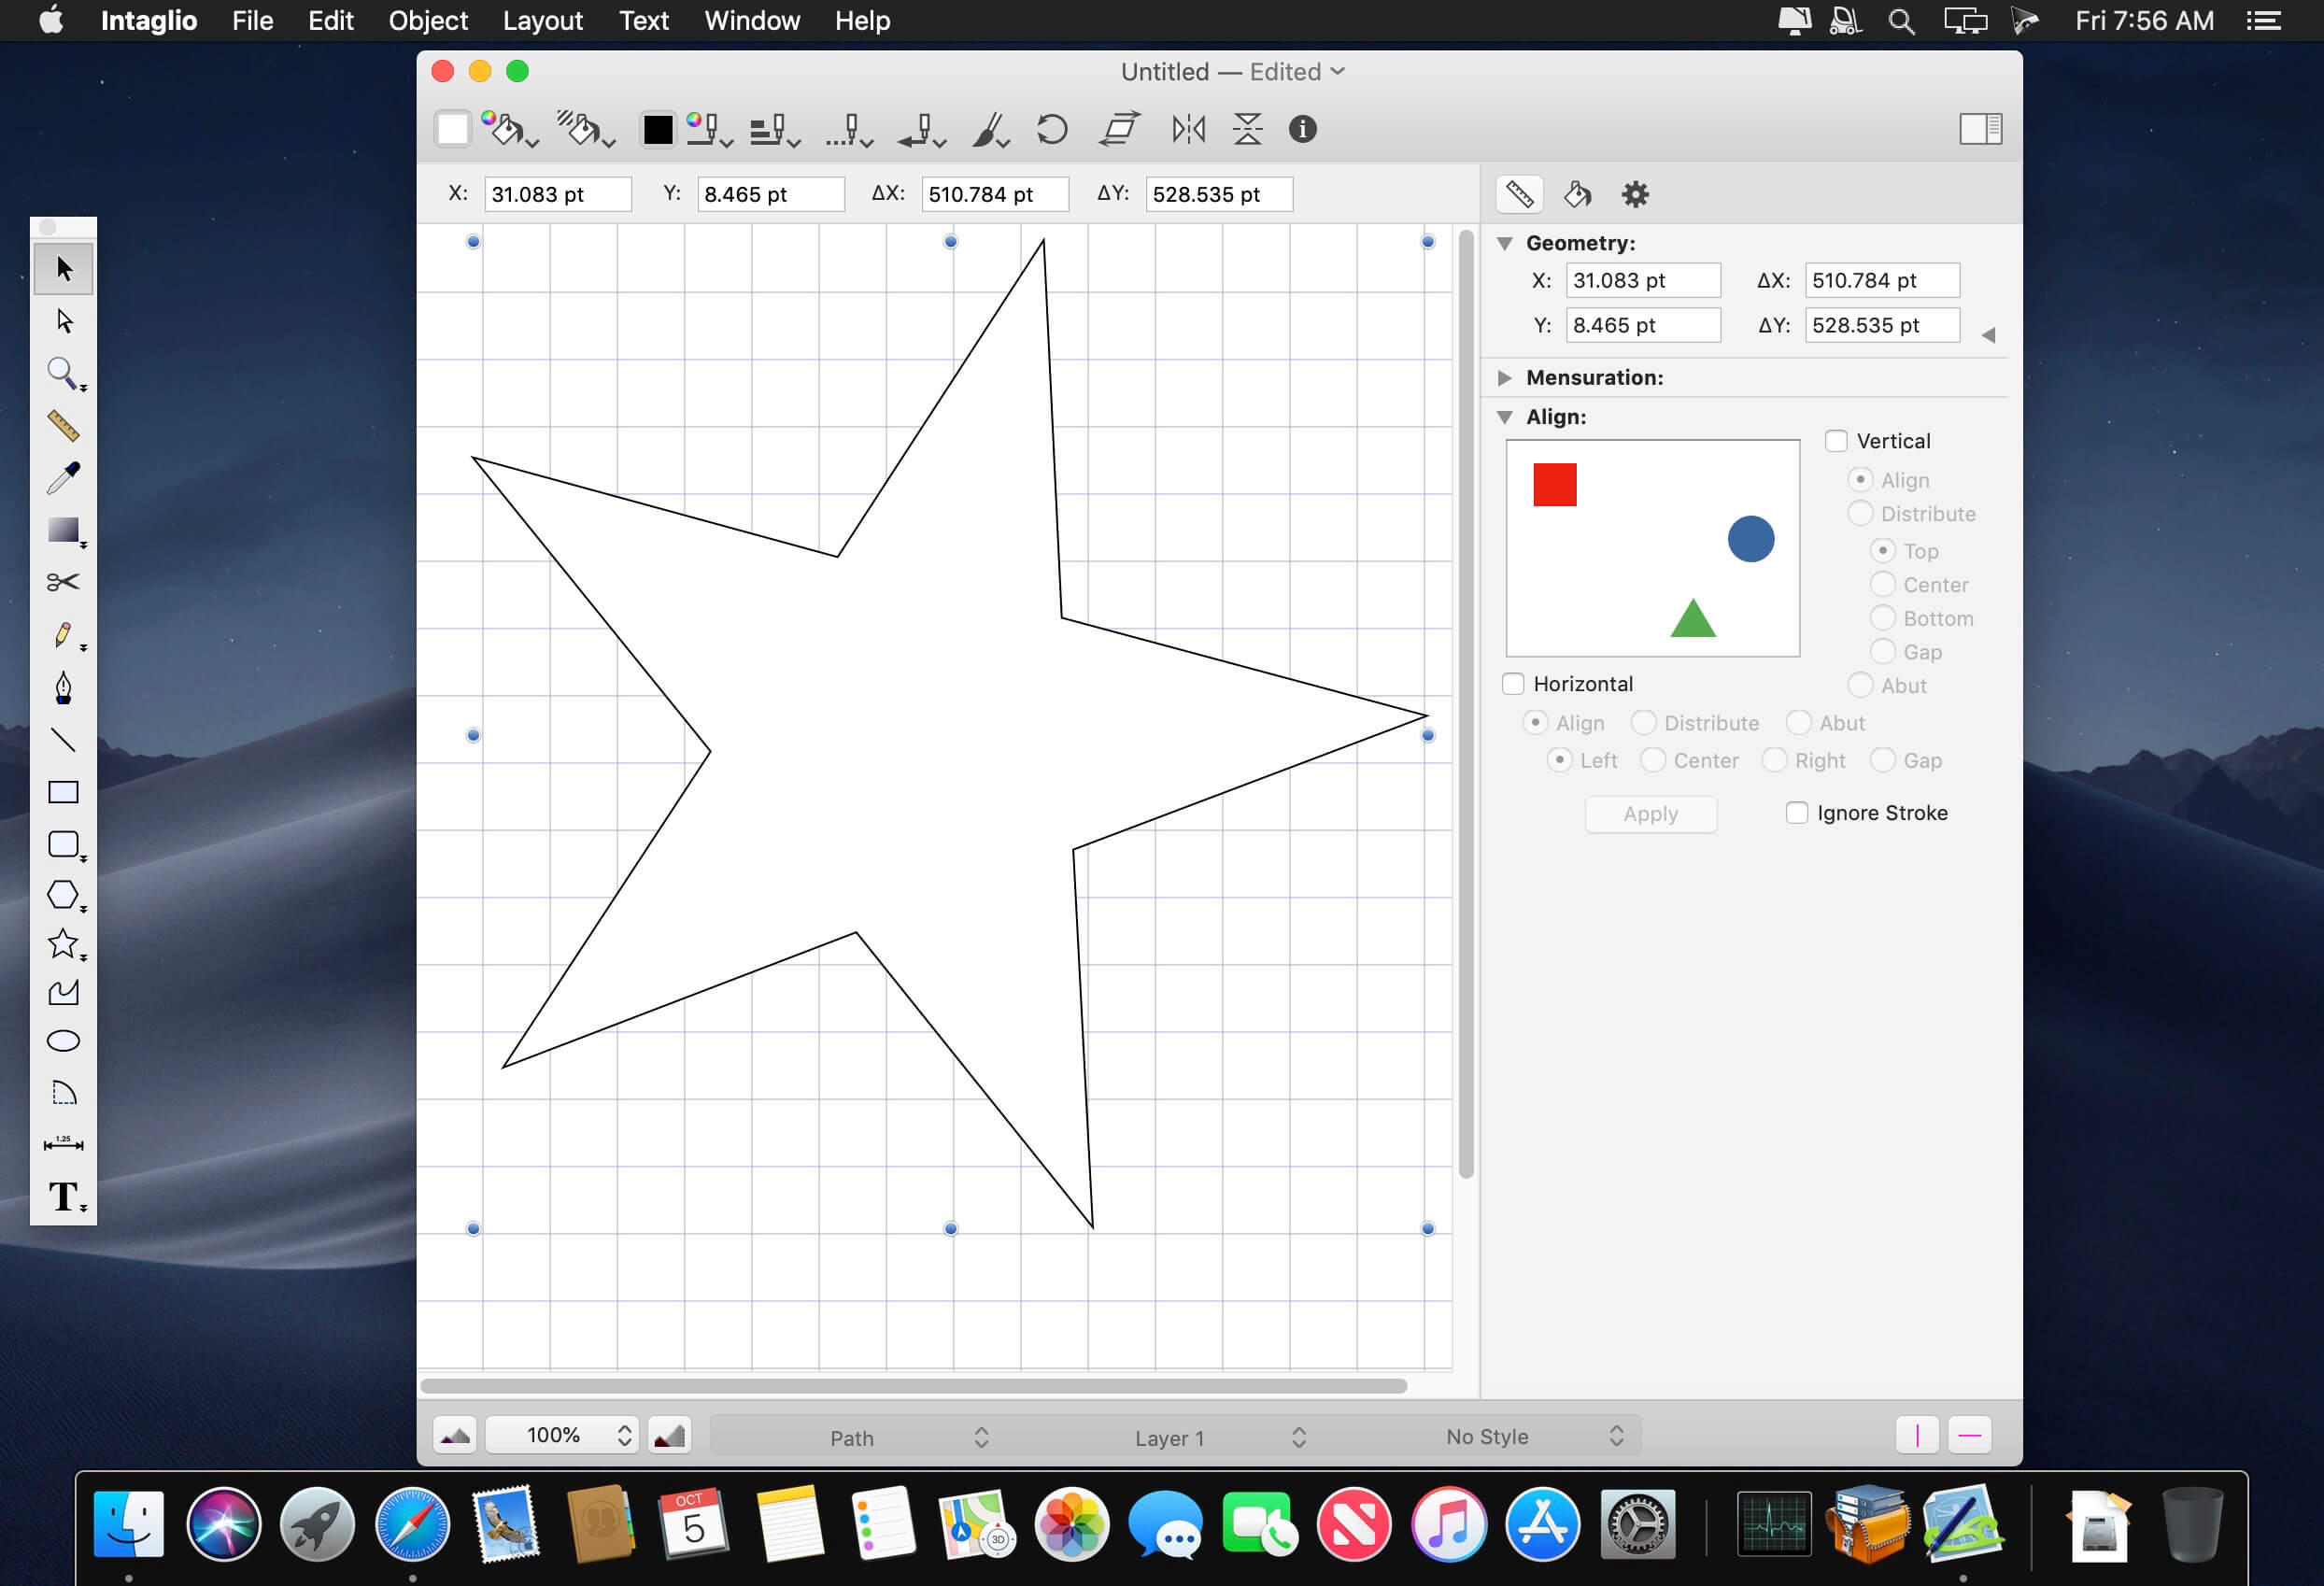Select the star shape tool
Screen dimensions: 2324x1586
click(x=64, y=944)
